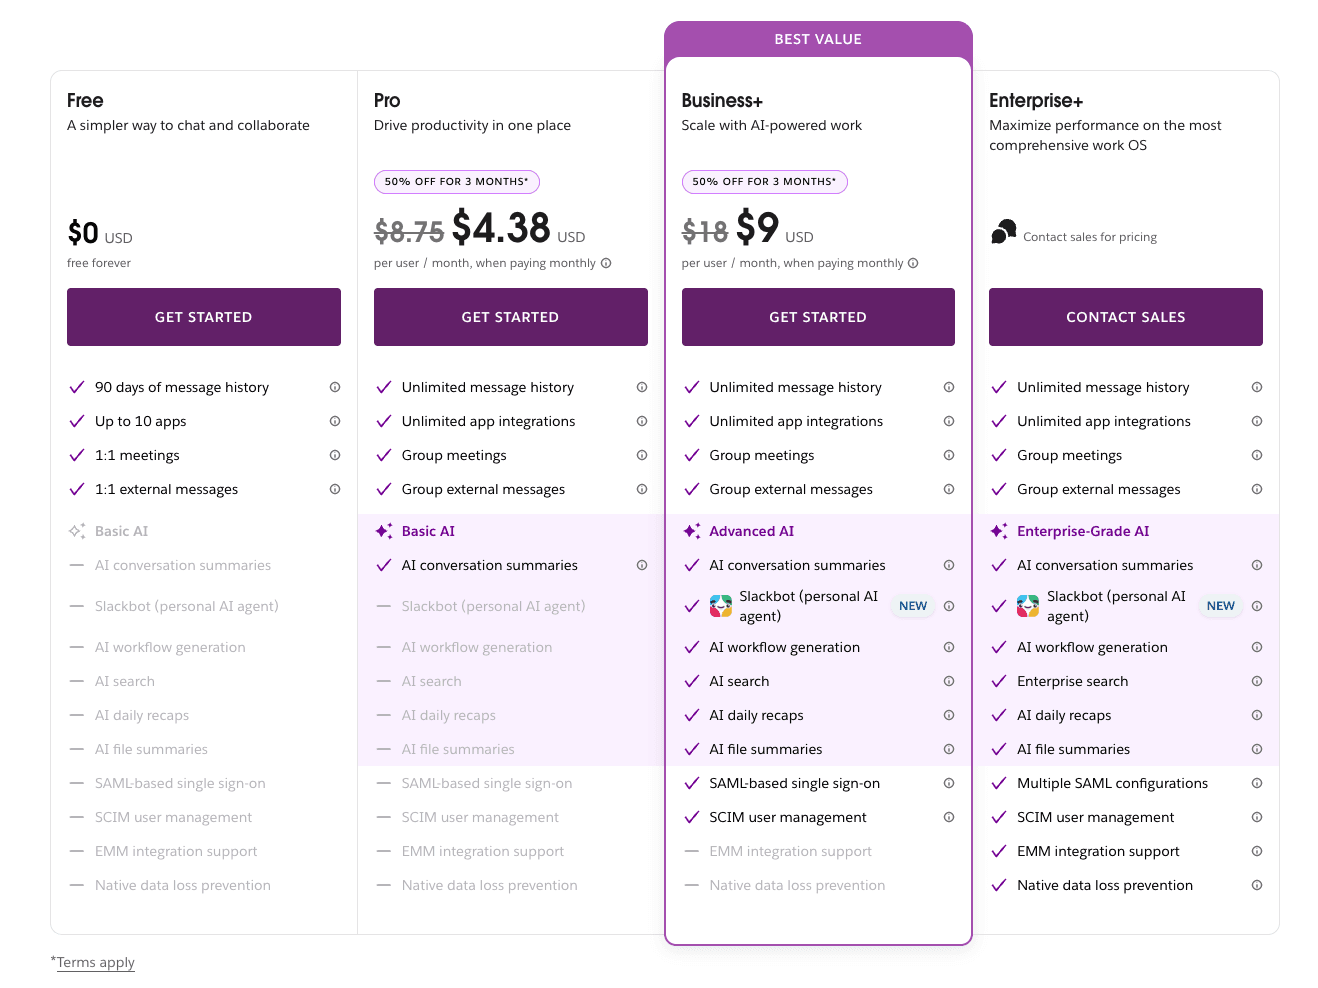This screenshot has height=988, width=1318.
Task: Click Get Started button under Pro plan
Action: tap(510, 317)
